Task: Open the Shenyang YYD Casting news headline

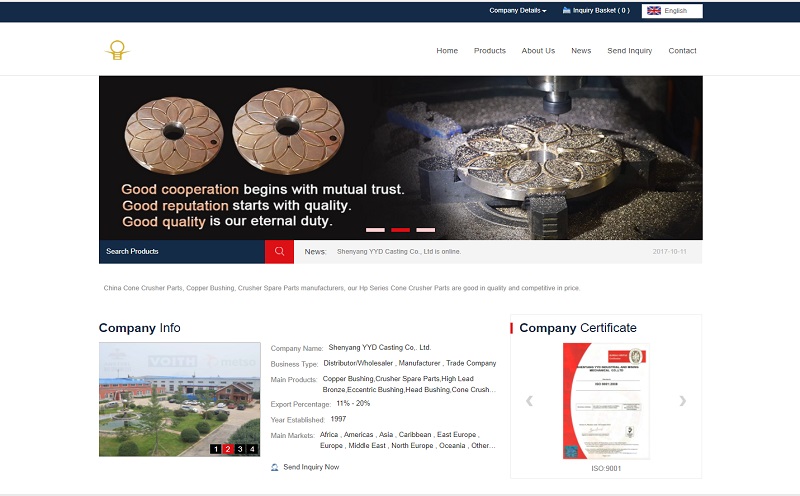Action: point(399,252)
